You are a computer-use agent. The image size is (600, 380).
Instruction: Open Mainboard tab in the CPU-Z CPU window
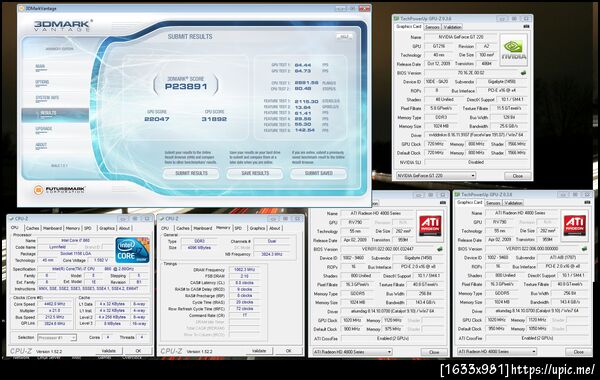[52, 228]
